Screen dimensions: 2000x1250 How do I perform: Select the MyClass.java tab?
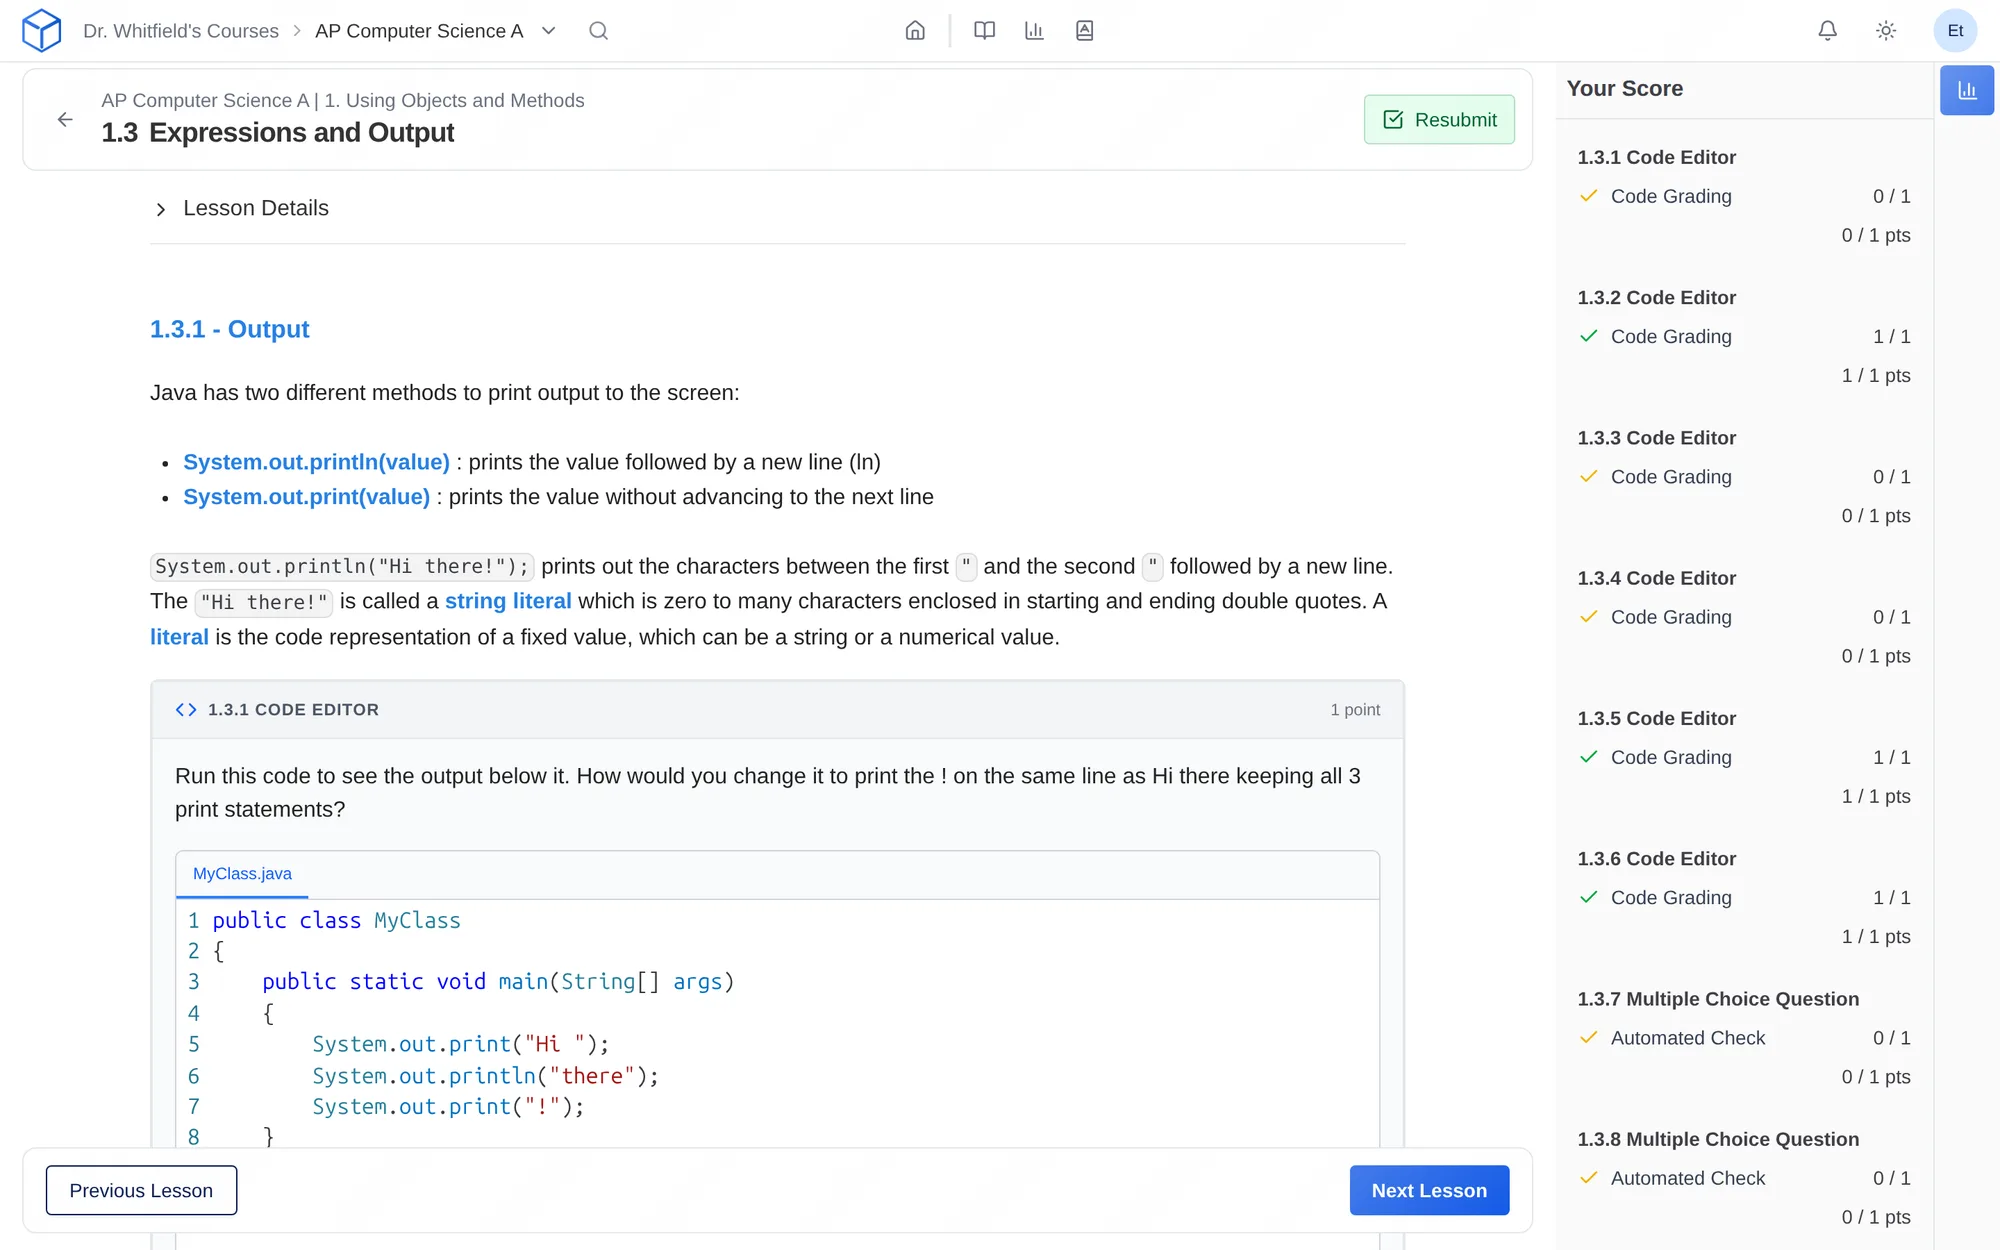pyautogui.click(x=242, y=874)
